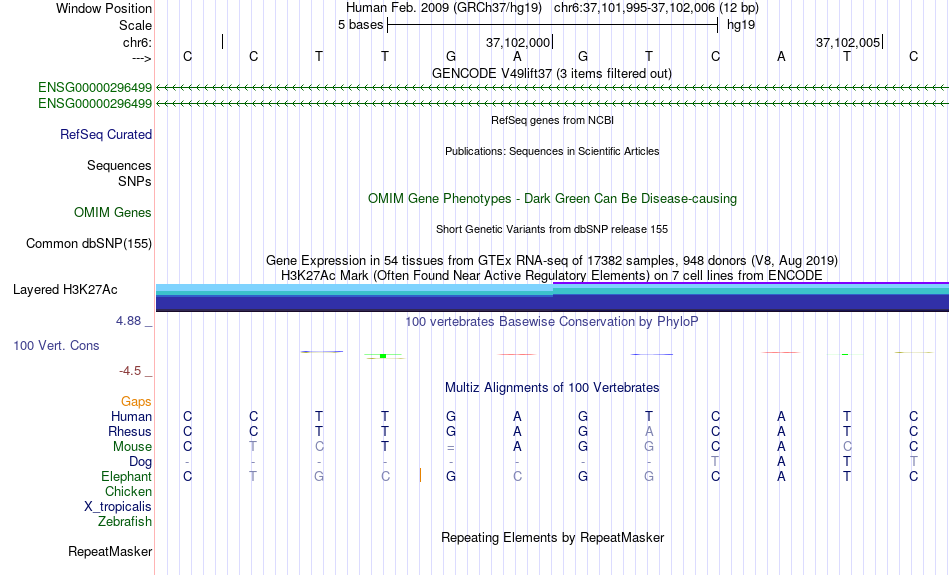The image size is (950, 575).
Task: Click Publications: Sequences in Scientific Articles title
Action: point(552,151)
